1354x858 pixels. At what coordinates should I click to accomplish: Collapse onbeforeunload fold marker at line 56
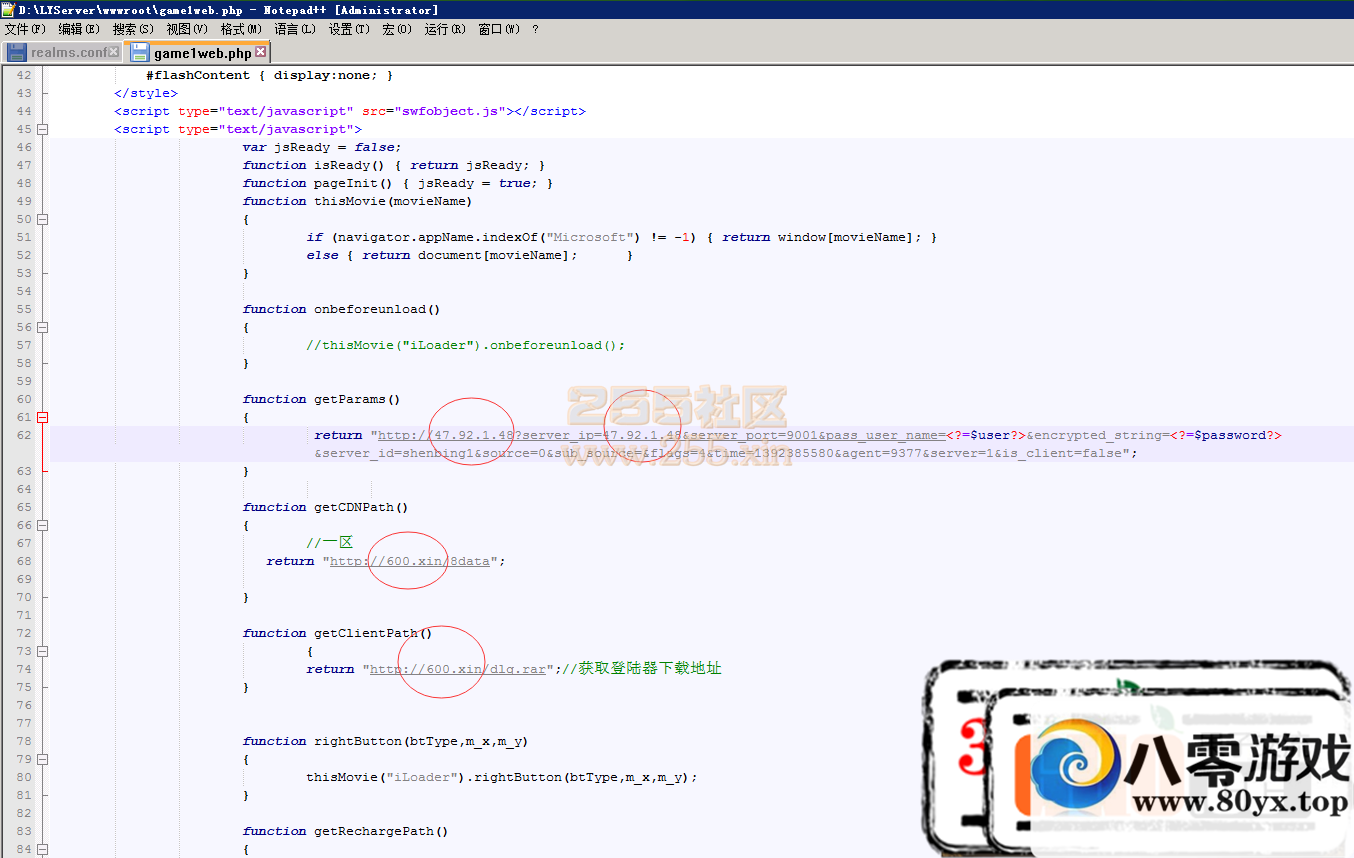43,327
